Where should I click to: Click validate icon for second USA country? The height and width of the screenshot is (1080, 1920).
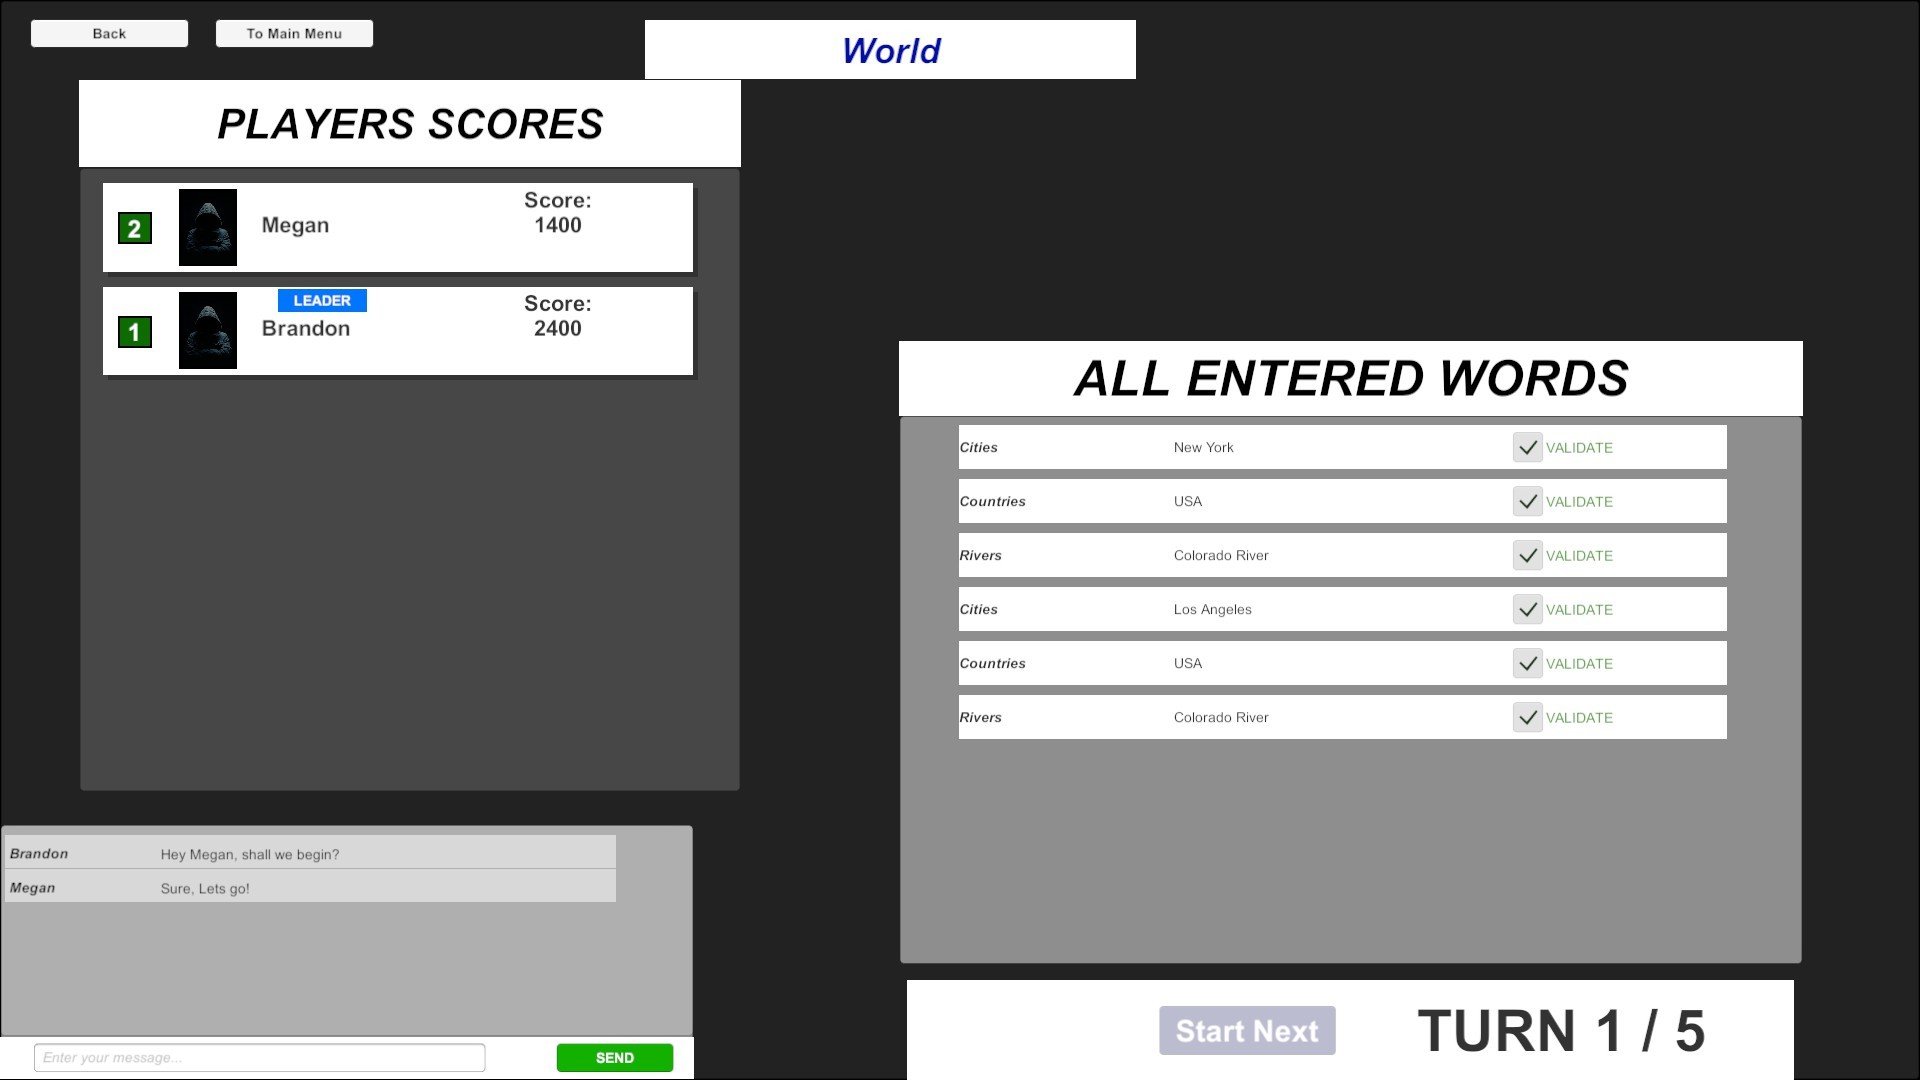pos(1526,662)
